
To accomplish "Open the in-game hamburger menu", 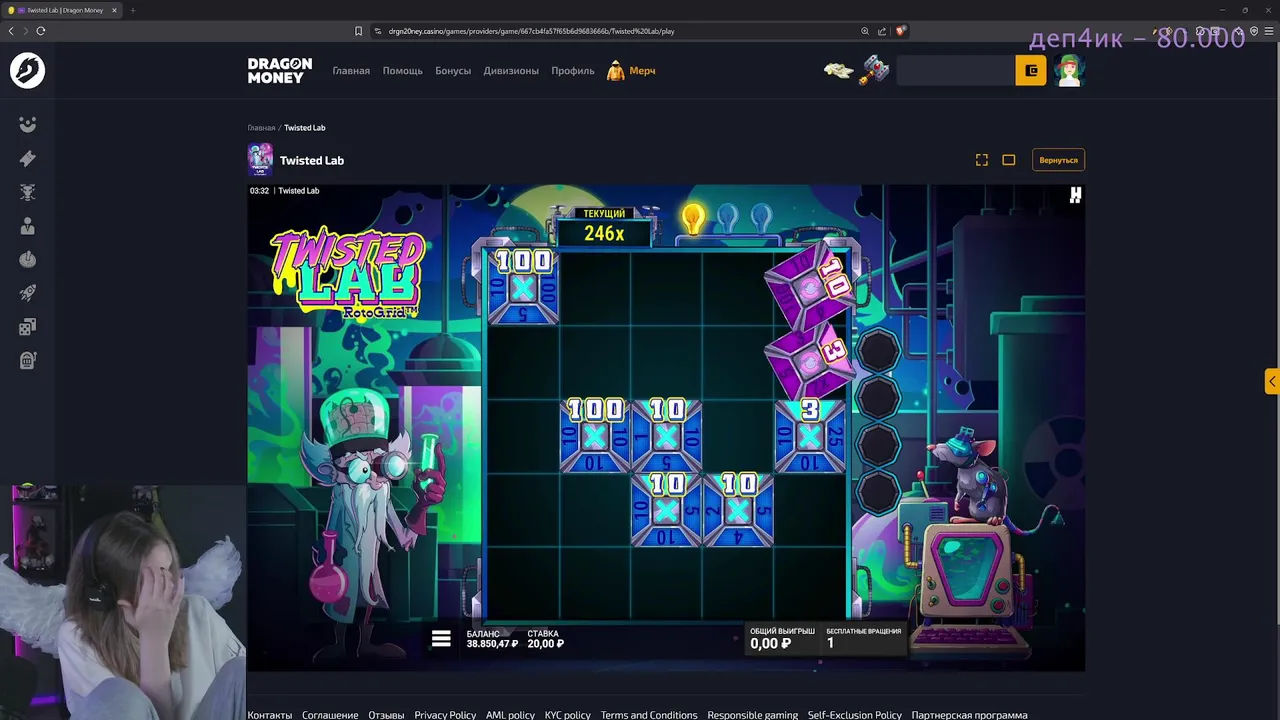I will pyautogui.click(x=441, y=639).
